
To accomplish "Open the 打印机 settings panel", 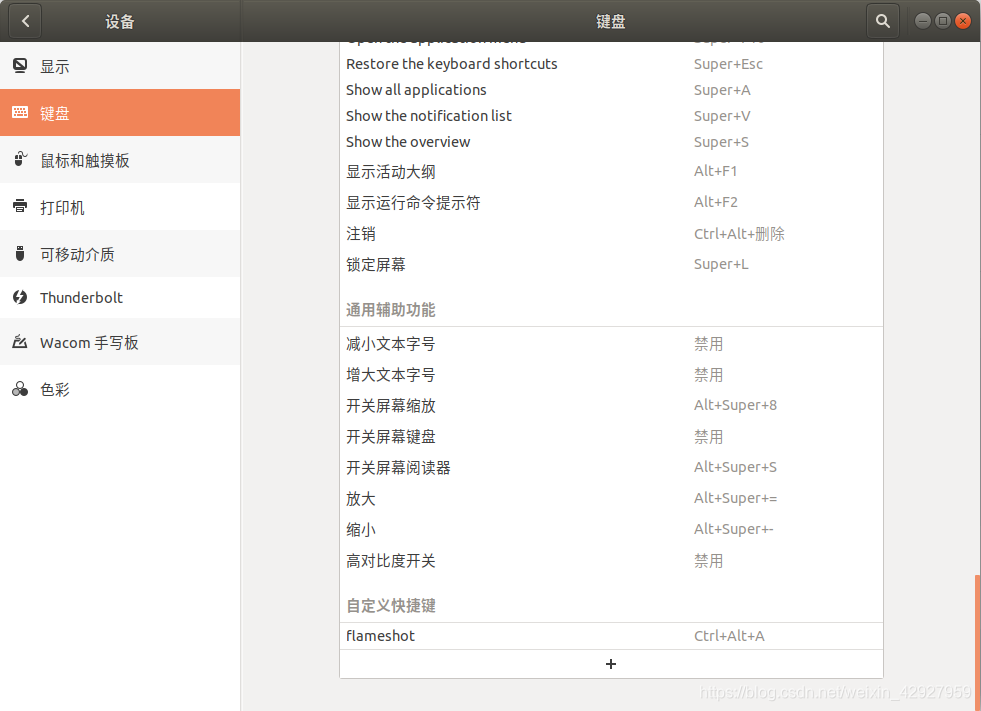I will [120, 207].
